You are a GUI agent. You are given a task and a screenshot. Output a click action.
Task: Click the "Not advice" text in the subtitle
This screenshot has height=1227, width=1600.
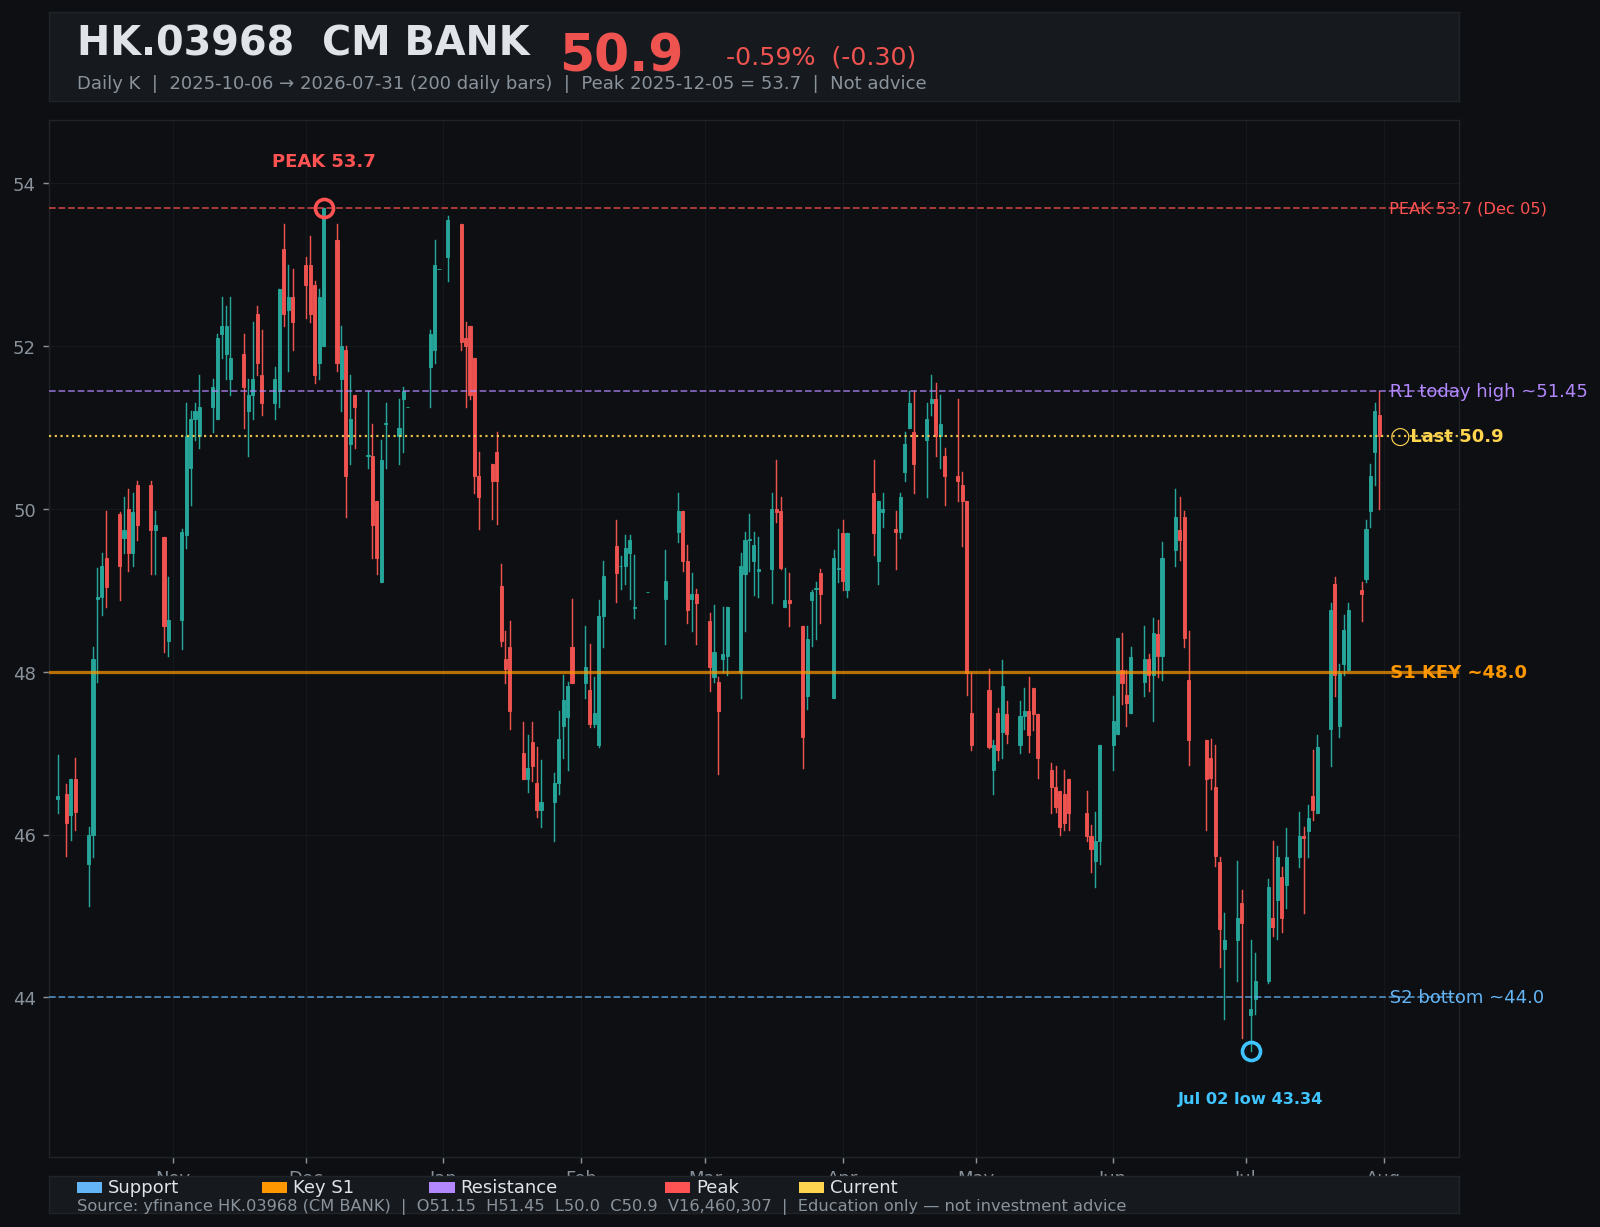pyautogui.click(x=878, y=83)
